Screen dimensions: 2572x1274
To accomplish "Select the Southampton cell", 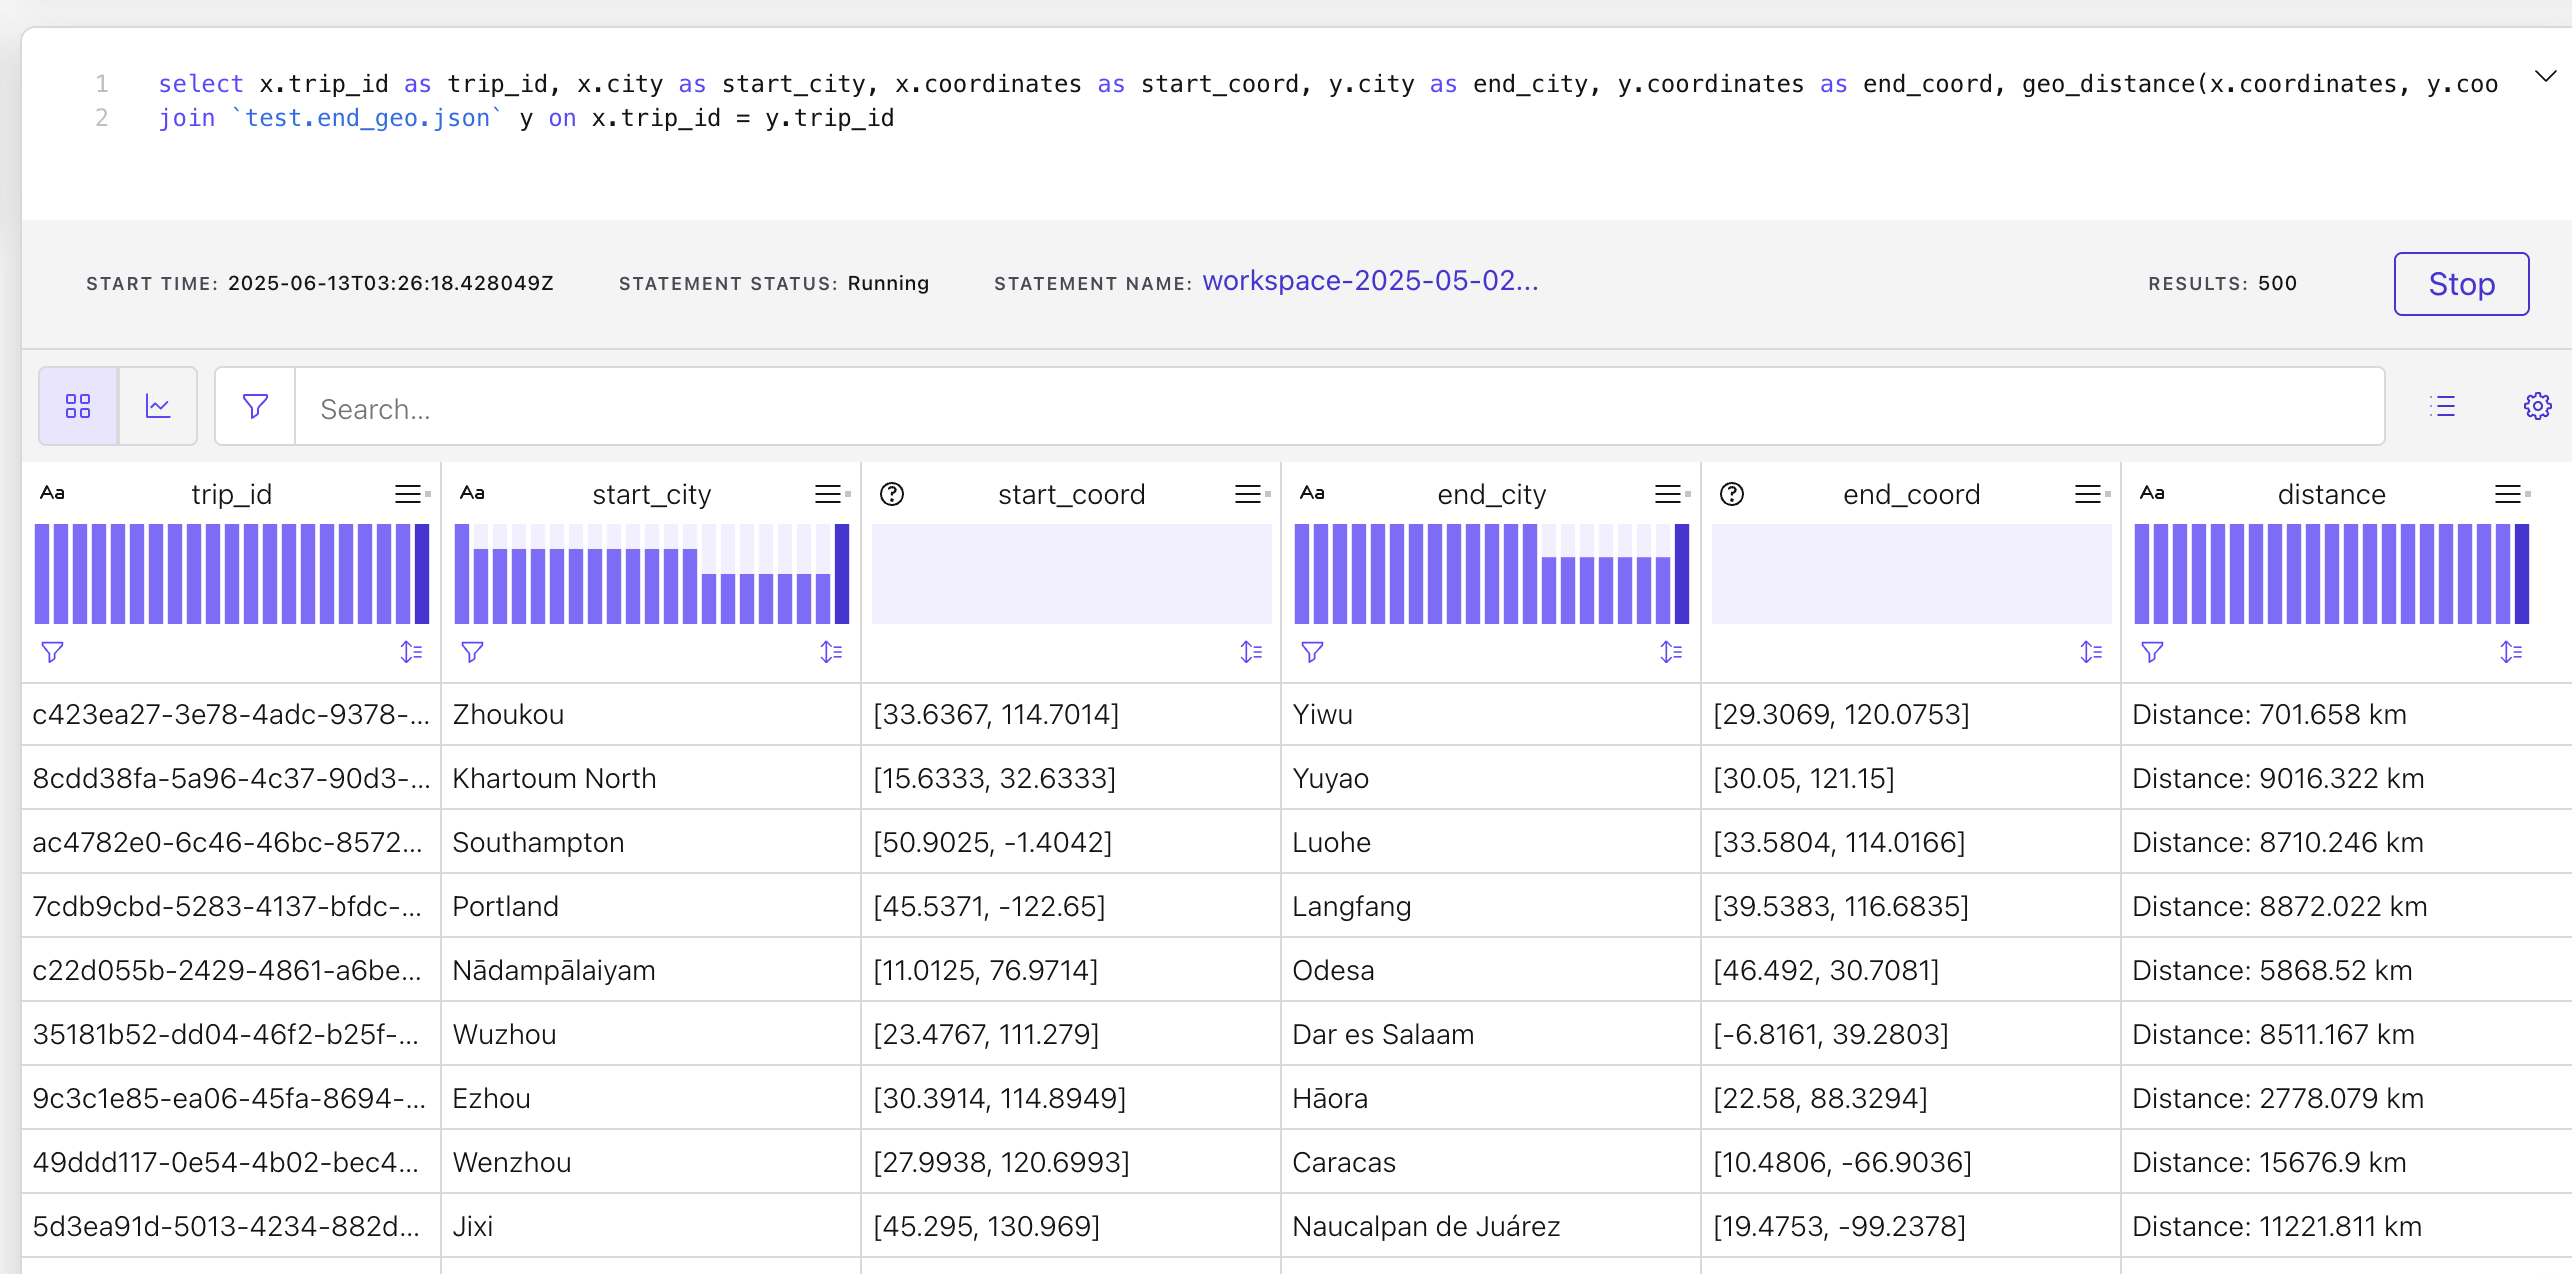I will [x=651, y=843].
